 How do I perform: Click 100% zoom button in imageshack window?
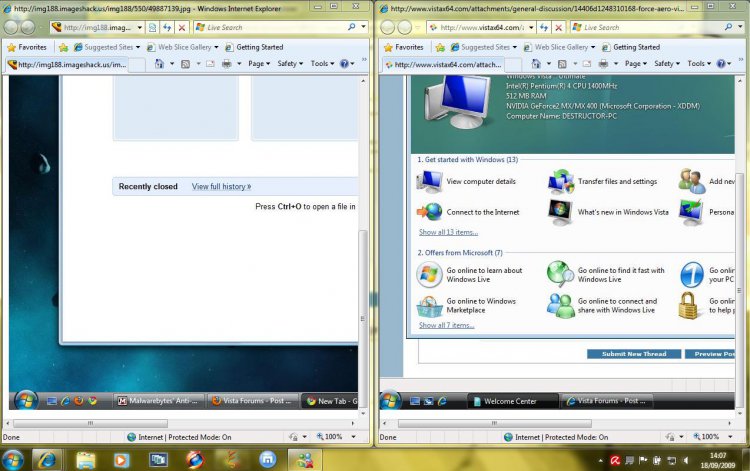coord(330,437)
